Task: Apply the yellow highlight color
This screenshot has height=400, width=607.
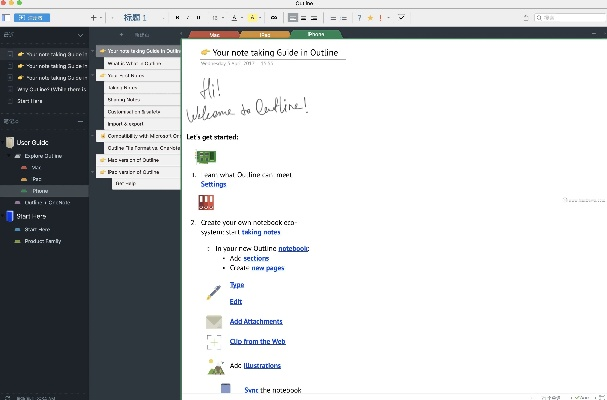Action: point(252,18)
